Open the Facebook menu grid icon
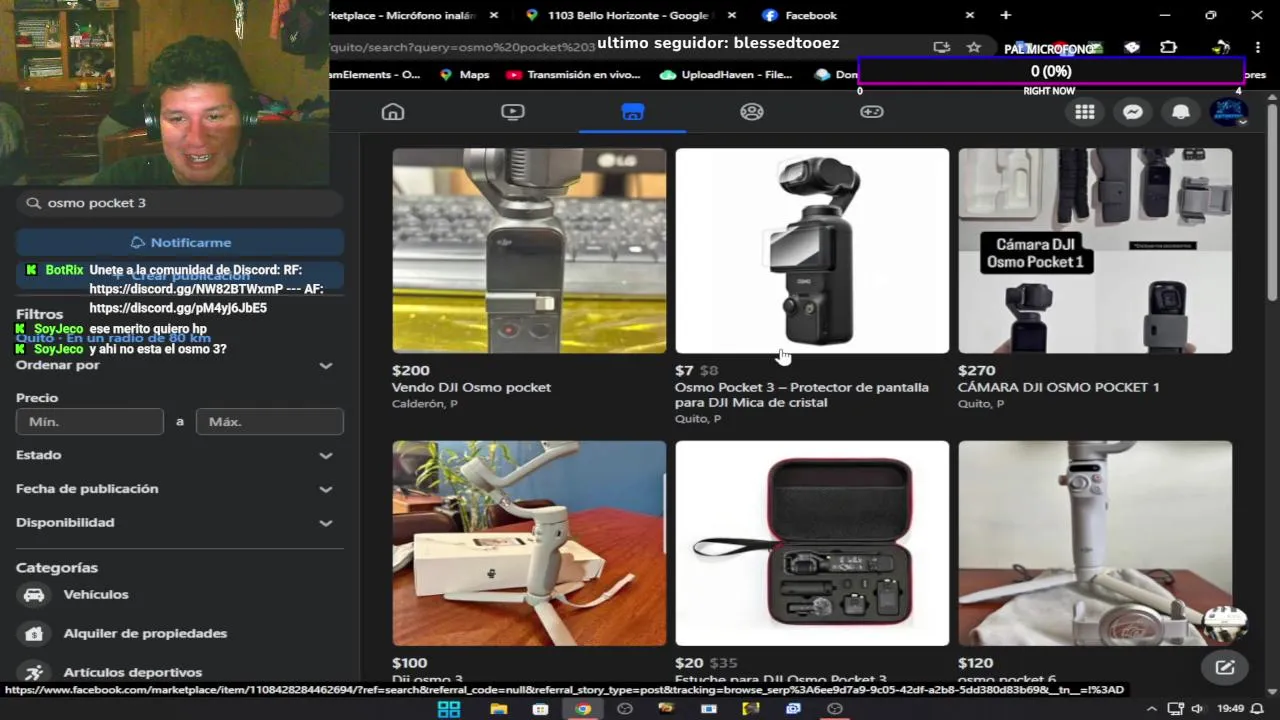1280x720 pixels. pos(1085,112)
